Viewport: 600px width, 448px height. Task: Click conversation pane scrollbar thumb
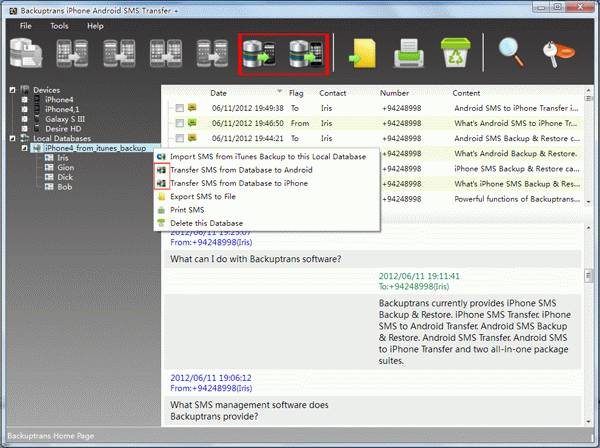coord(589,275)
